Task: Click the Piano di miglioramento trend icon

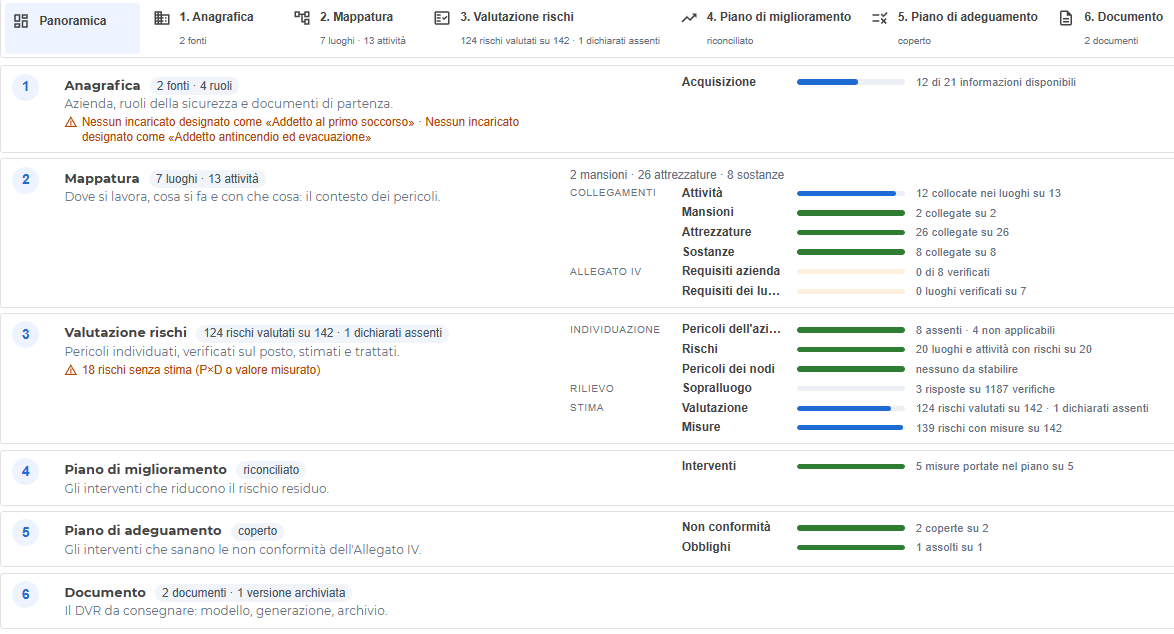Action: 689,17
